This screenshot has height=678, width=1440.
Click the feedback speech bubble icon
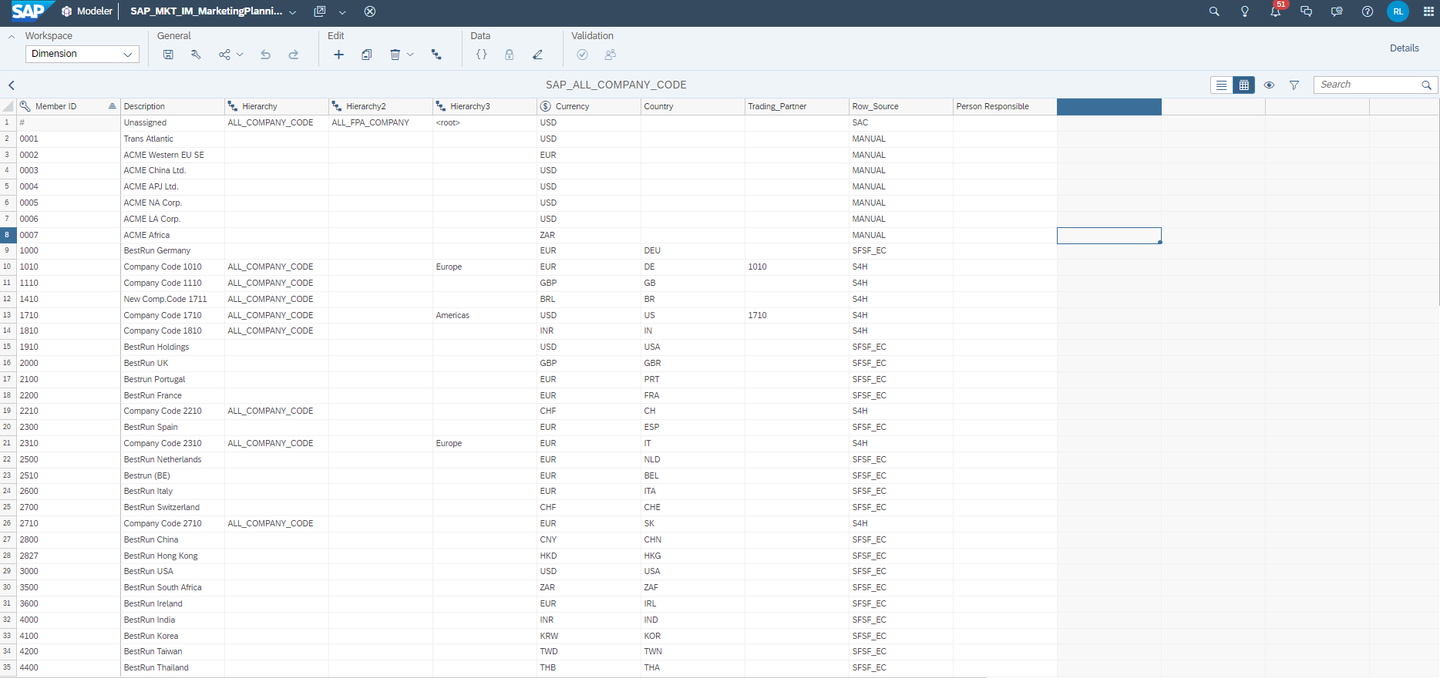(x=1337, y=12)
